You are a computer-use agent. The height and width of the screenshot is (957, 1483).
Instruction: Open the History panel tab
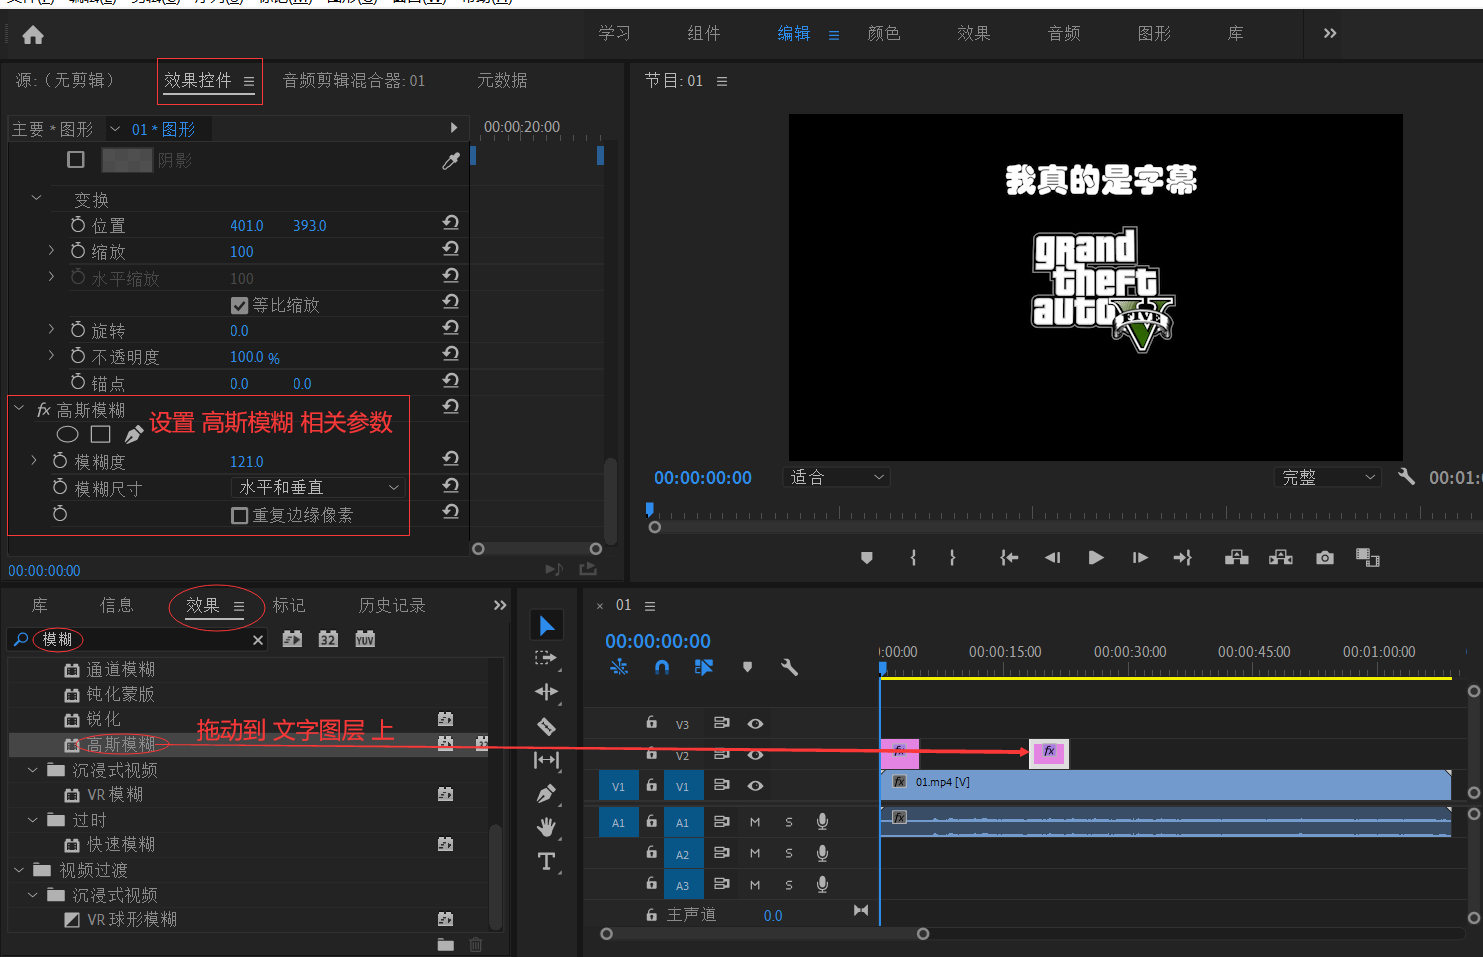pos(392,606)
